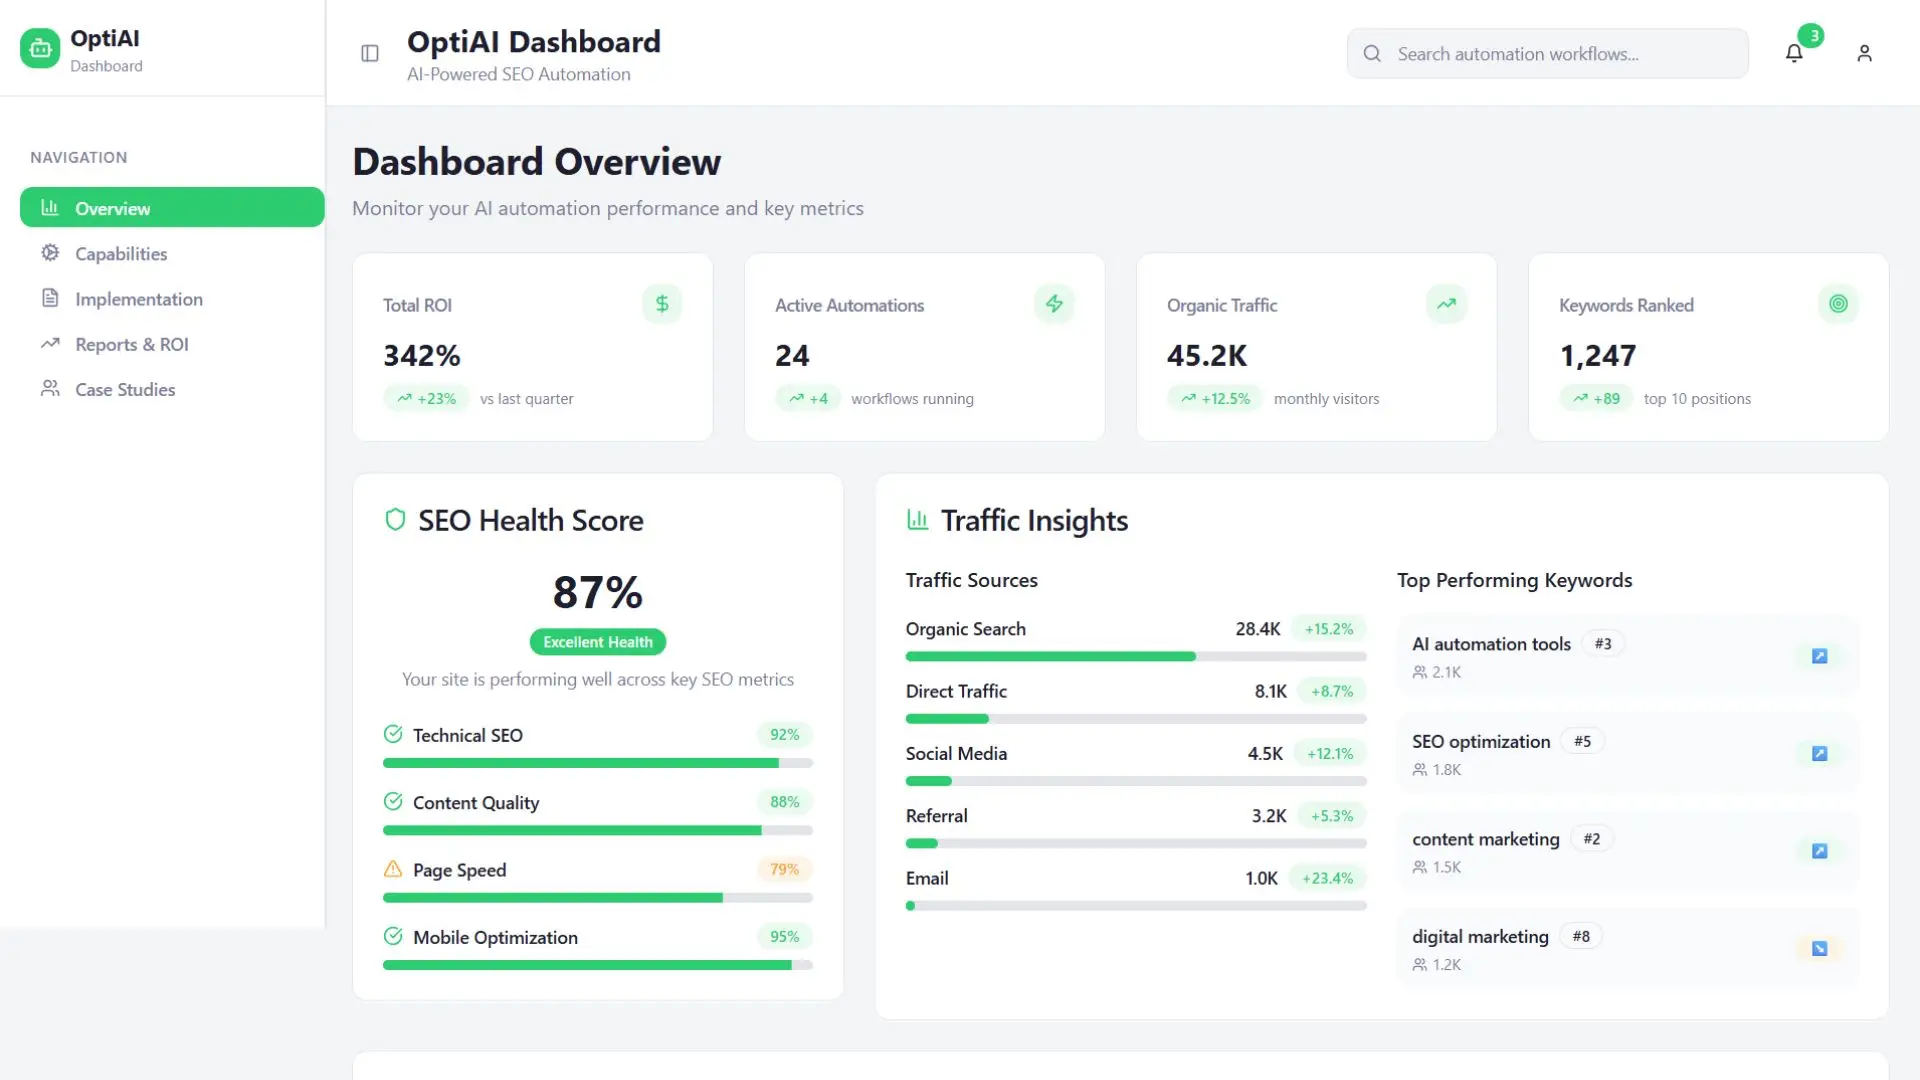This screenshot has height=1080, width=1920.
Task: Click the +15.2% Organic Search badge
Action: click(x=1328, y=628)
